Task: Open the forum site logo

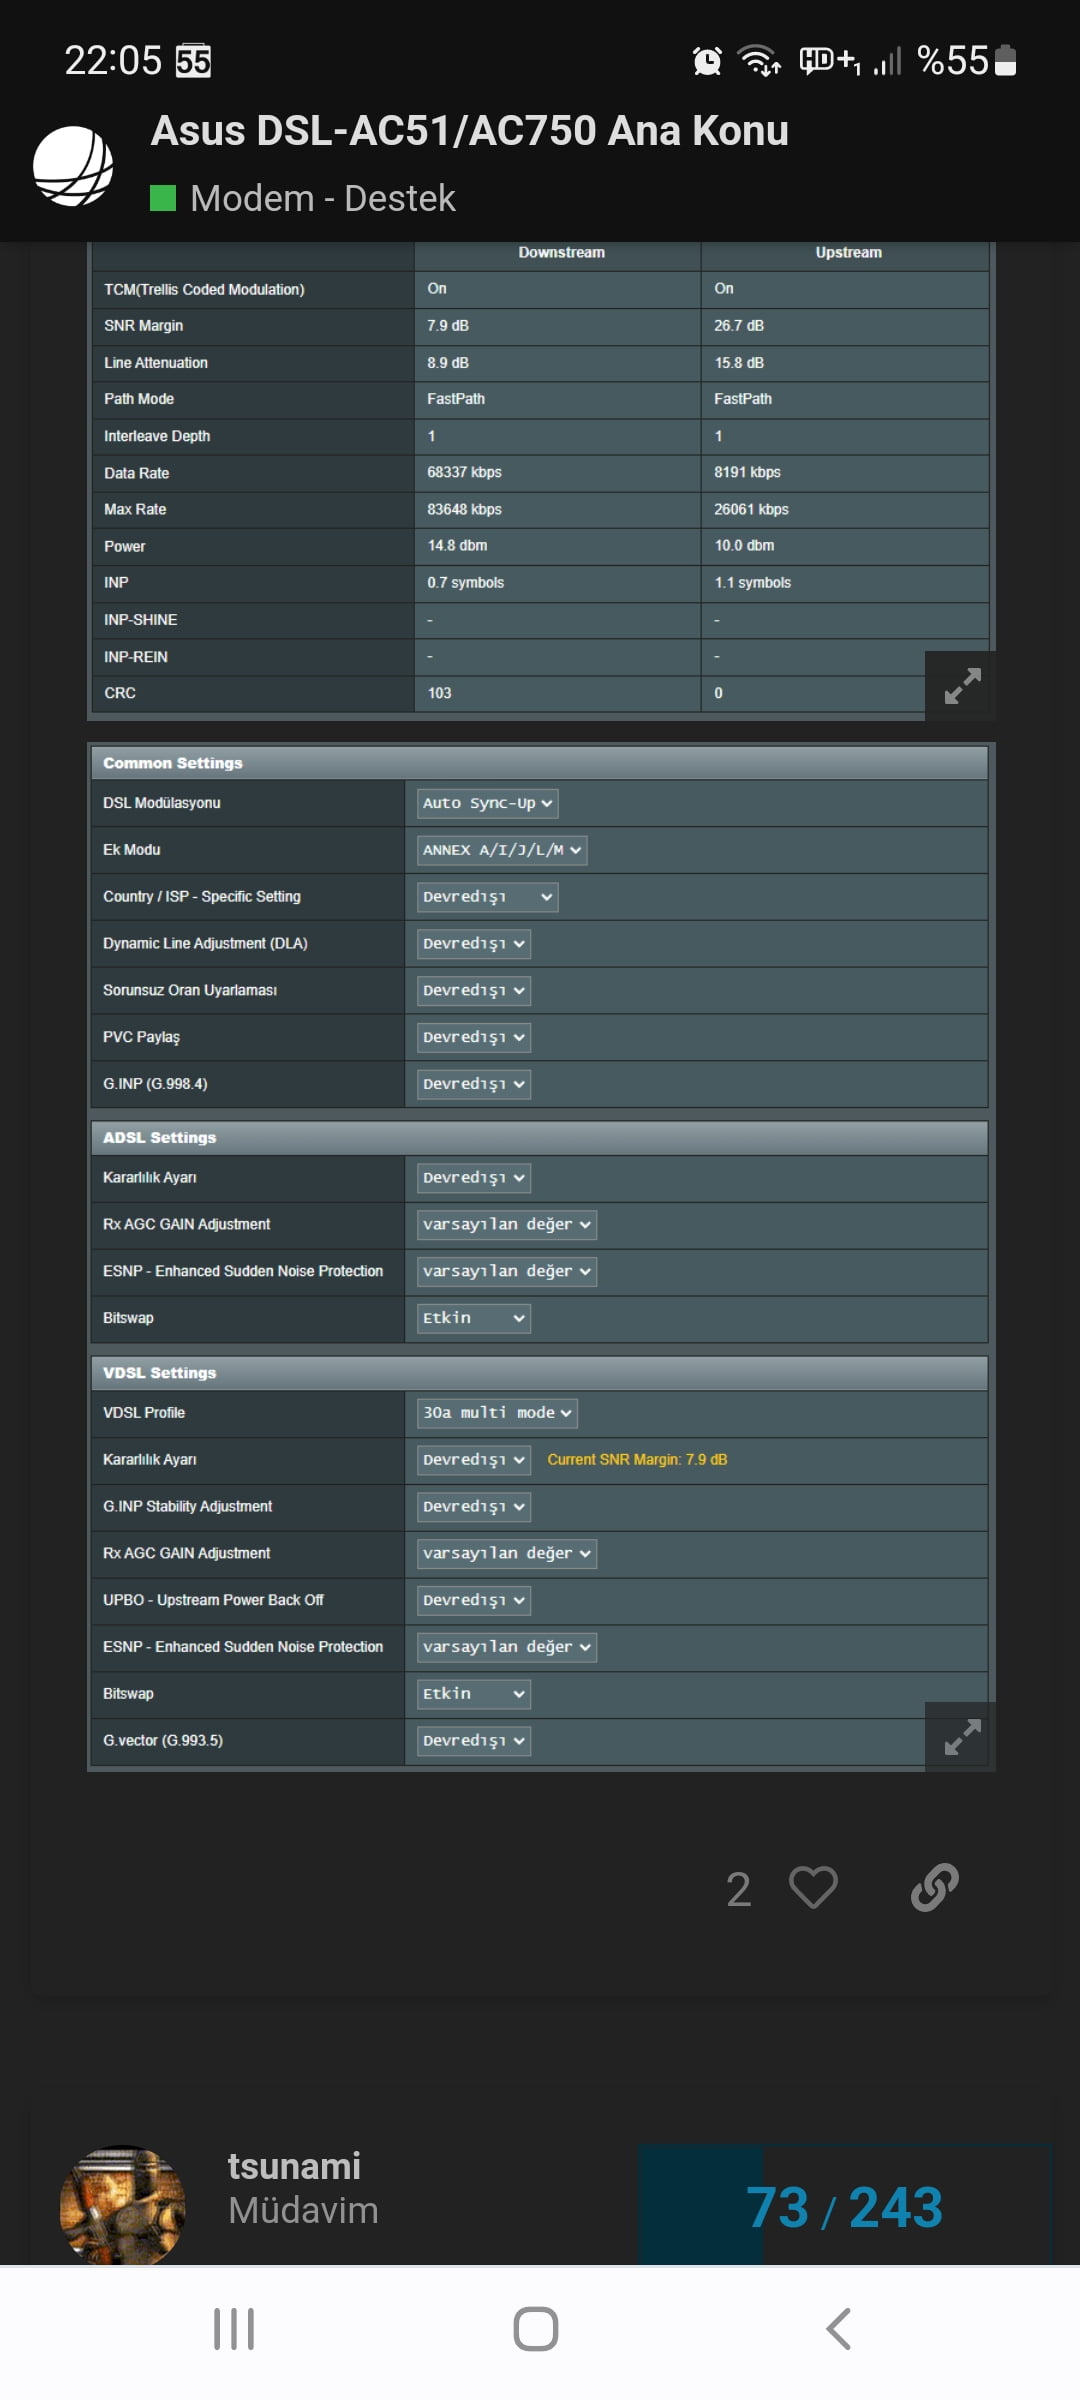Action: pyautogui.click(x=73, y=166)
